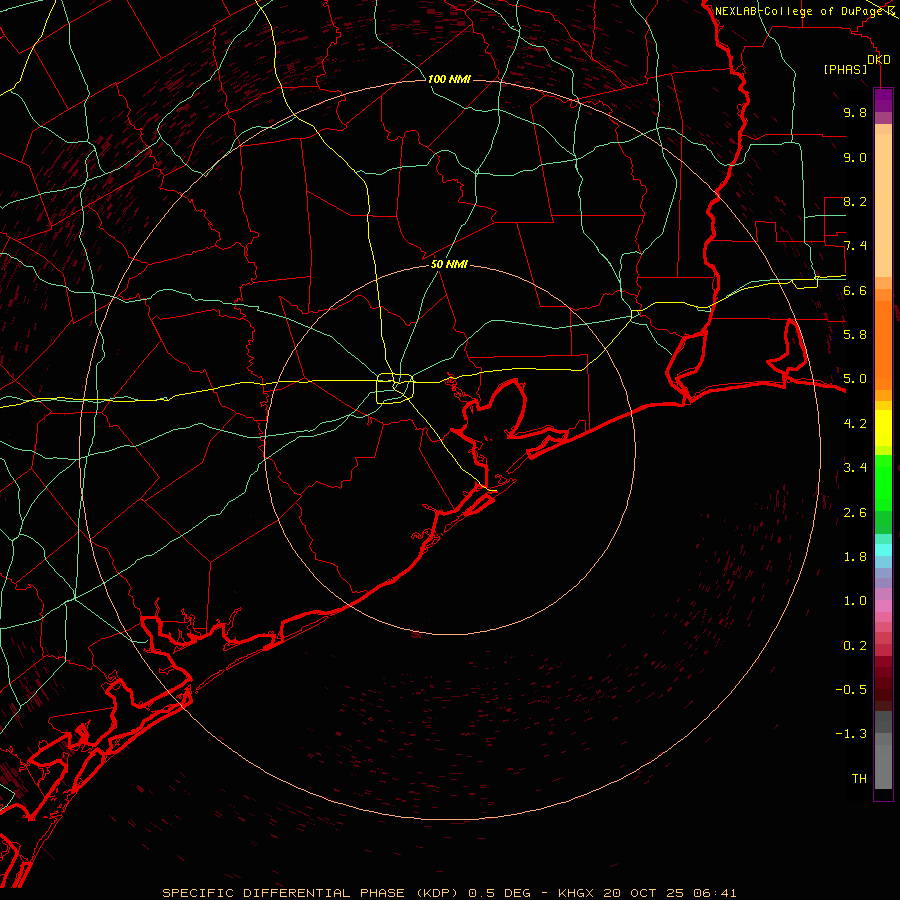Click the 5.8 scale value
This screenshot has height=900, width=900.
[x=855, y=334]
